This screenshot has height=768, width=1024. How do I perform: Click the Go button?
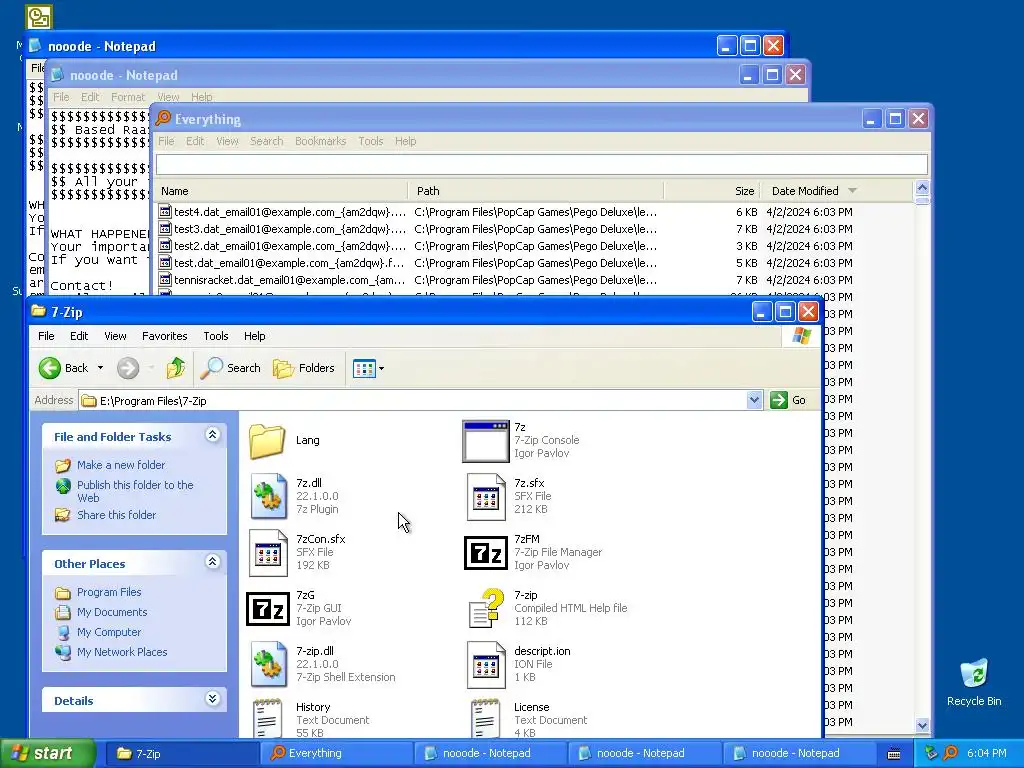(788, 400)
